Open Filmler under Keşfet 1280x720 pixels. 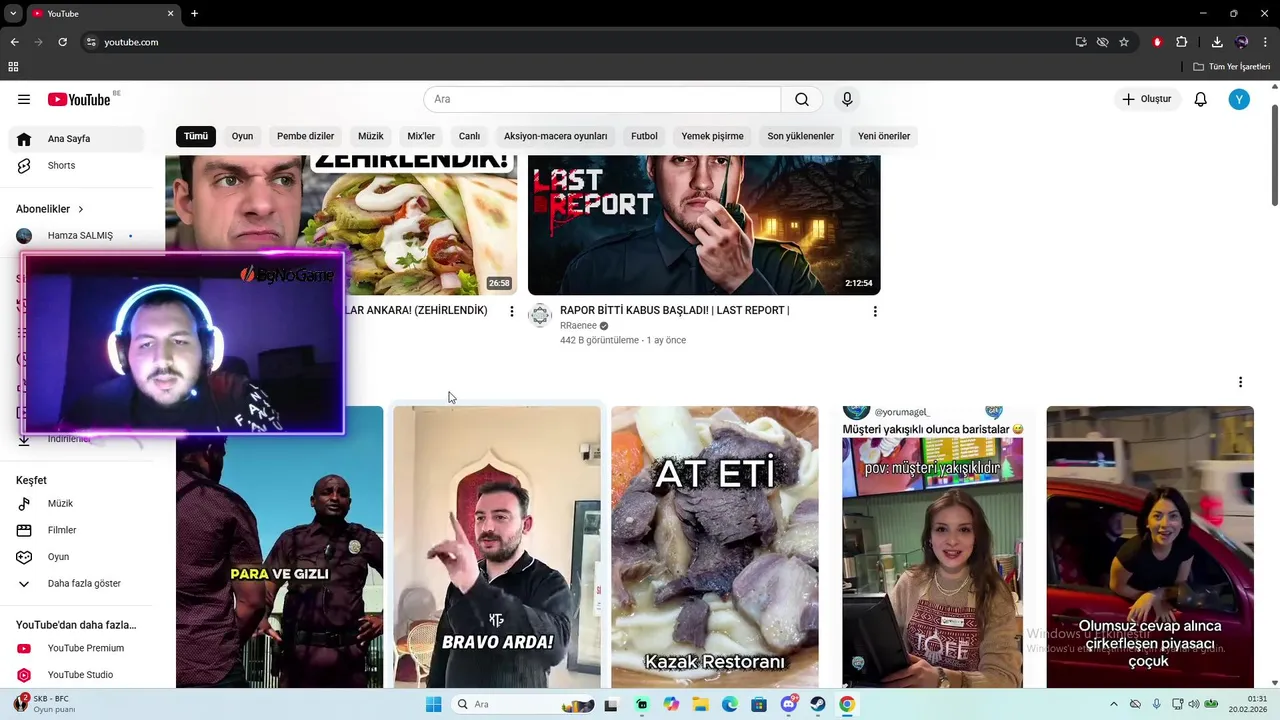click(x=77, y=530)
